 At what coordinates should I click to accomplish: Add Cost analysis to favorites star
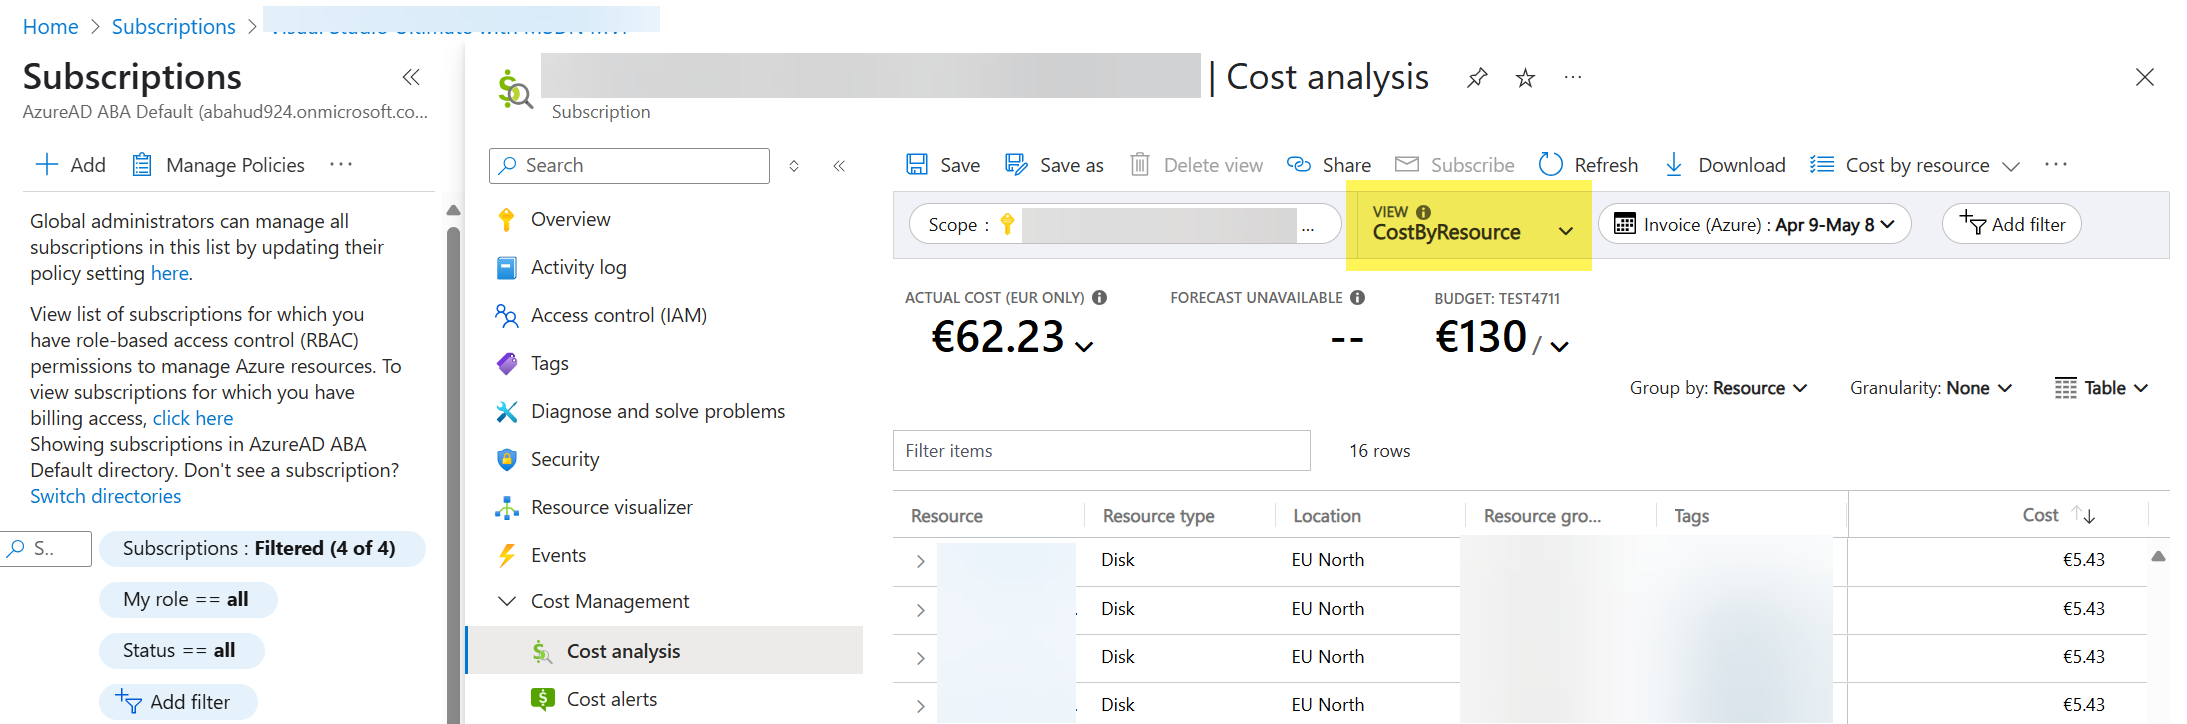1525,77
